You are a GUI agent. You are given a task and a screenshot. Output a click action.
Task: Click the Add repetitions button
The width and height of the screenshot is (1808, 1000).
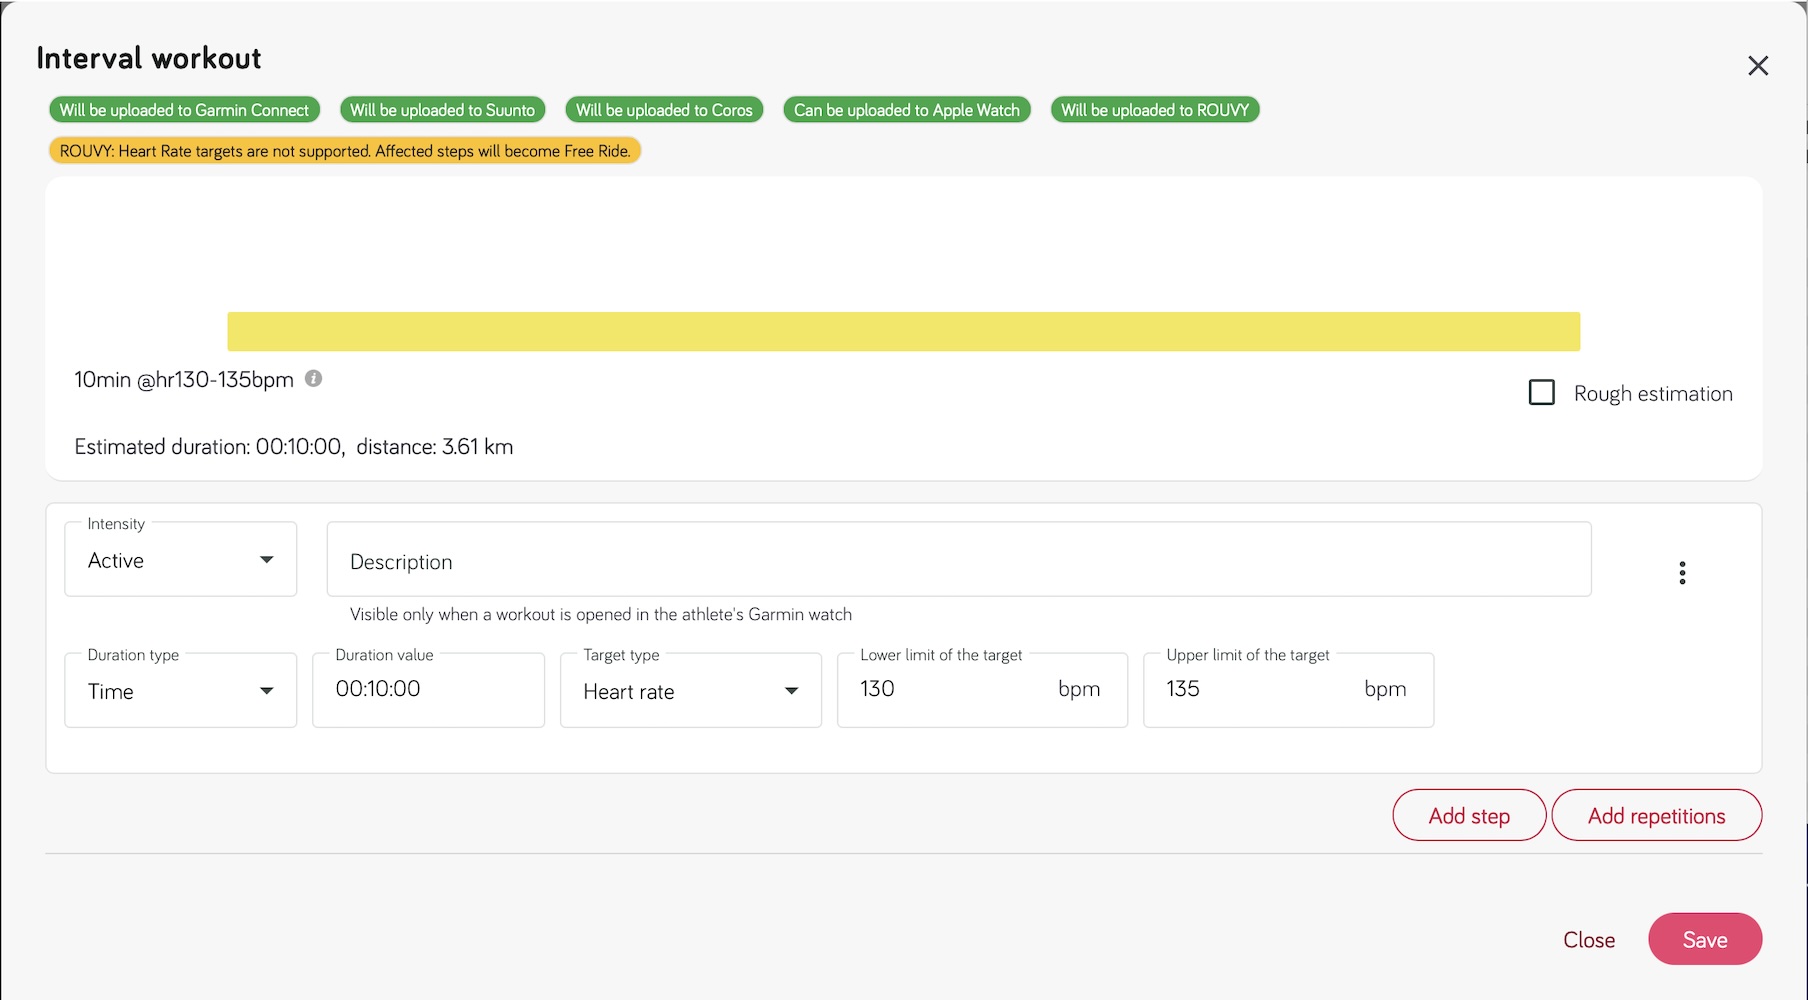1657,816
